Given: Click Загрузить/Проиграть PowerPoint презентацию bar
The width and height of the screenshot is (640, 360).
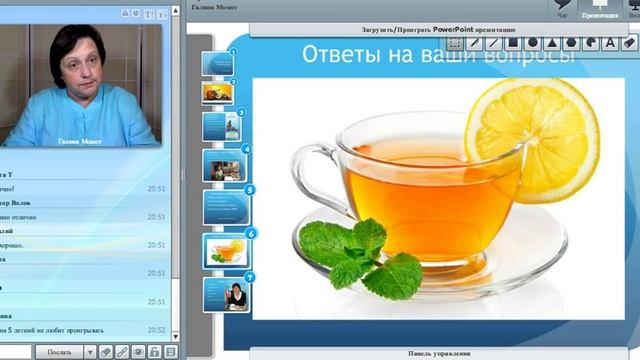Looking at the screenshot, I should [438, 29].
